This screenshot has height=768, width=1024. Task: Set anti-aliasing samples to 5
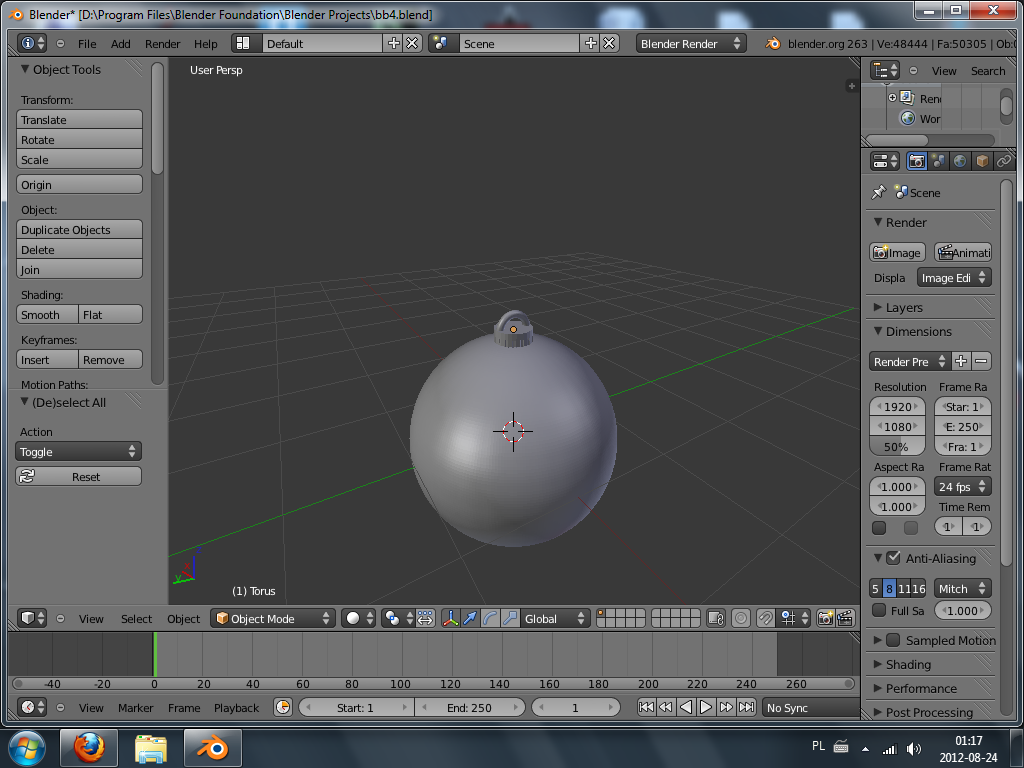[x=876, y=588]
